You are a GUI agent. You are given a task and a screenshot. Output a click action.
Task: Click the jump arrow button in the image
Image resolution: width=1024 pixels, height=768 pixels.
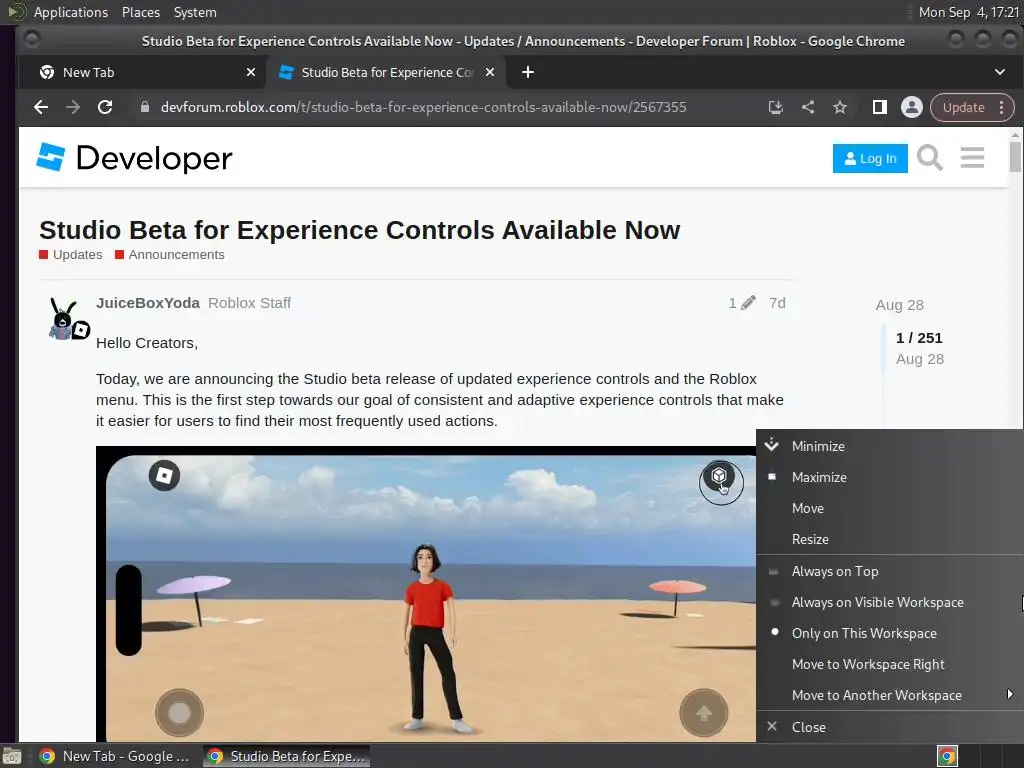[x=704, y=712]
